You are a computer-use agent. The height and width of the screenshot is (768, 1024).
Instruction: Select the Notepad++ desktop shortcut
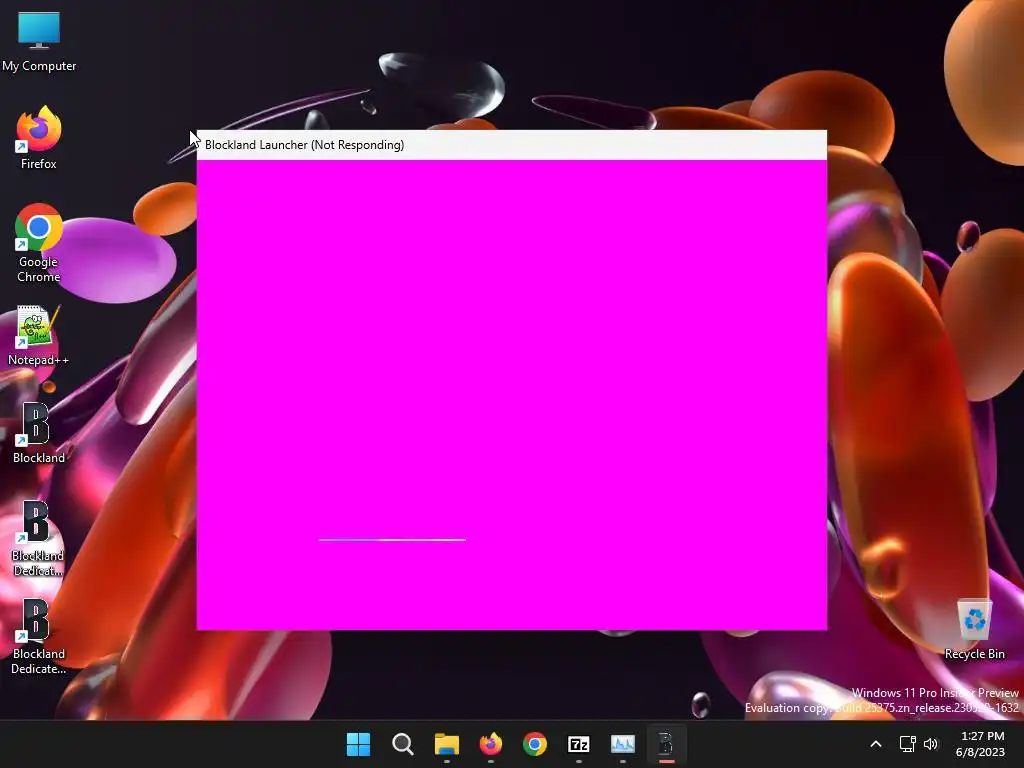[x=39, y=336]
